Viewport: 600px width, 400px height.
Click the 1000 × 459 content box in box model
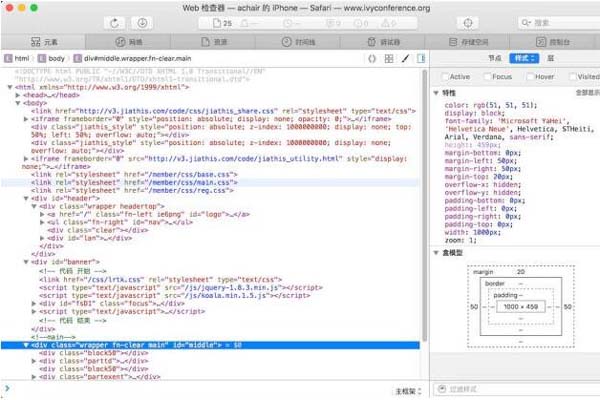point(520,307)
